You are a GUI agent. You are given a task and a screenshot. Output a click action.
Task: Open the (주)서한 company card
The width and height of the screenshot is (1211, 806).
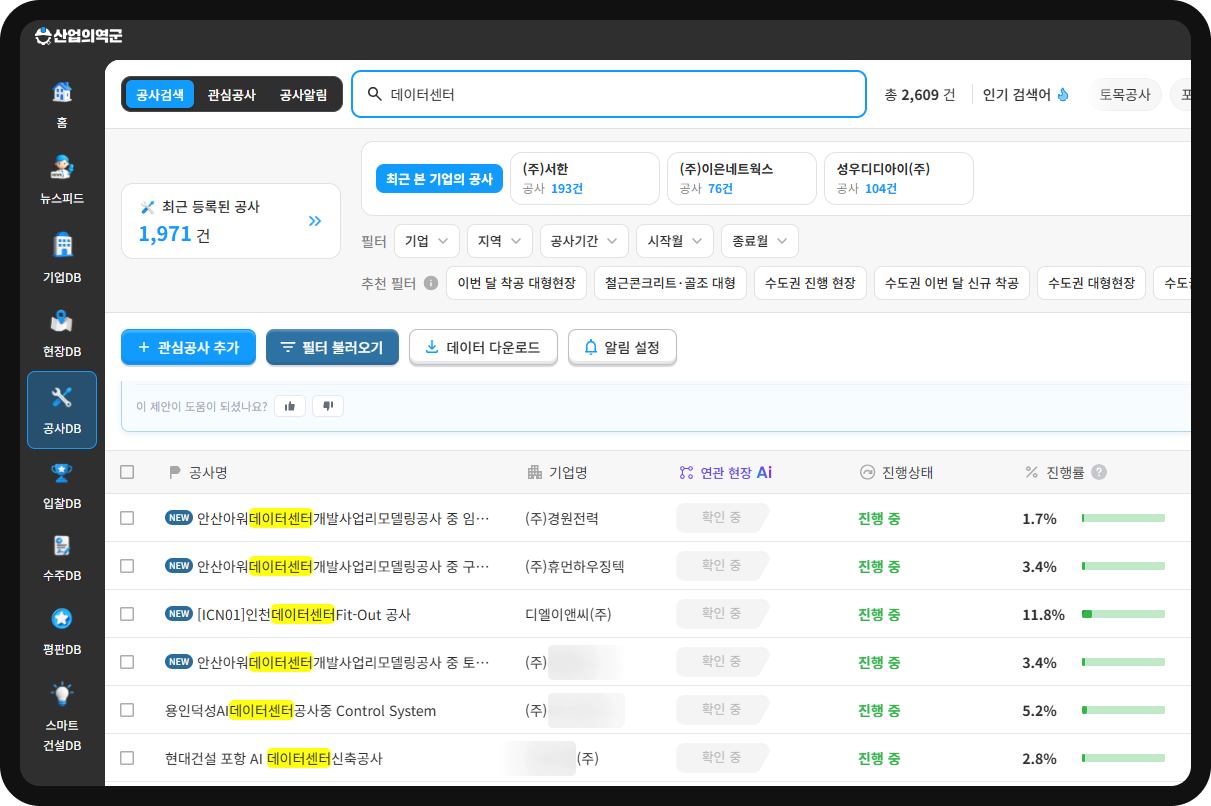[585, 179]
